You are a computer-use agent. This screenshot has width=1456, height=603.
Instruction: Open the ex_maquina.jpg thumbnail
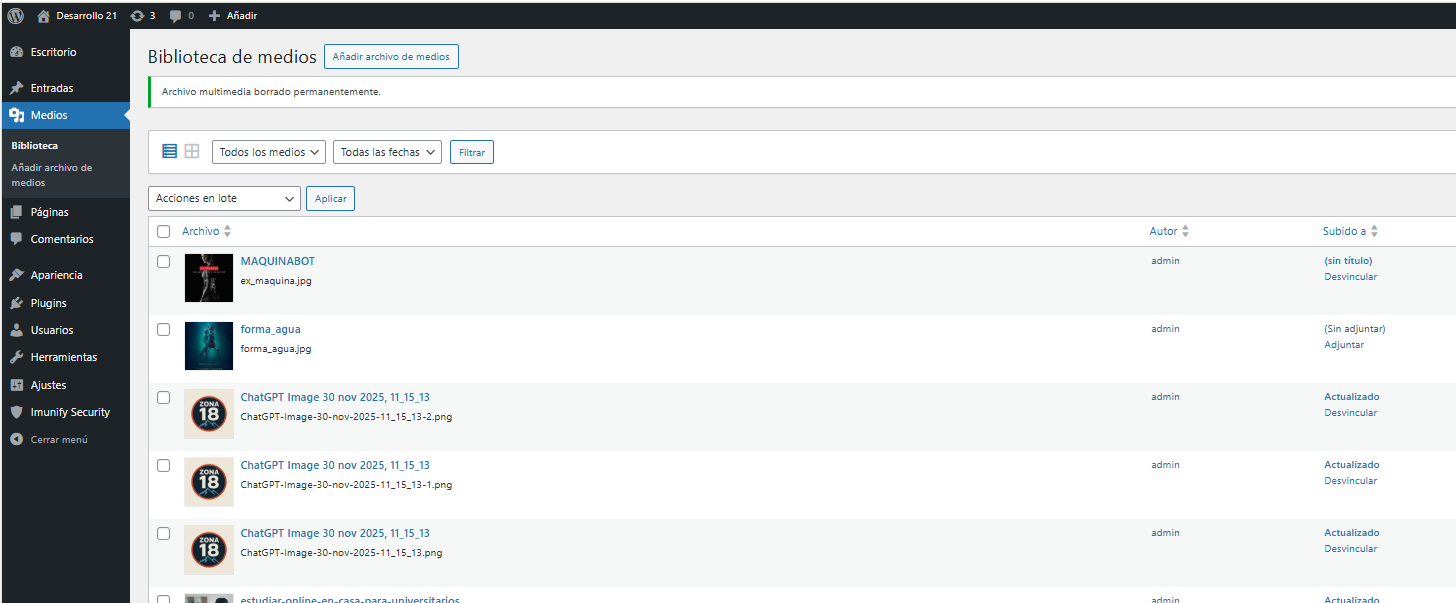[x=208, y=278]
